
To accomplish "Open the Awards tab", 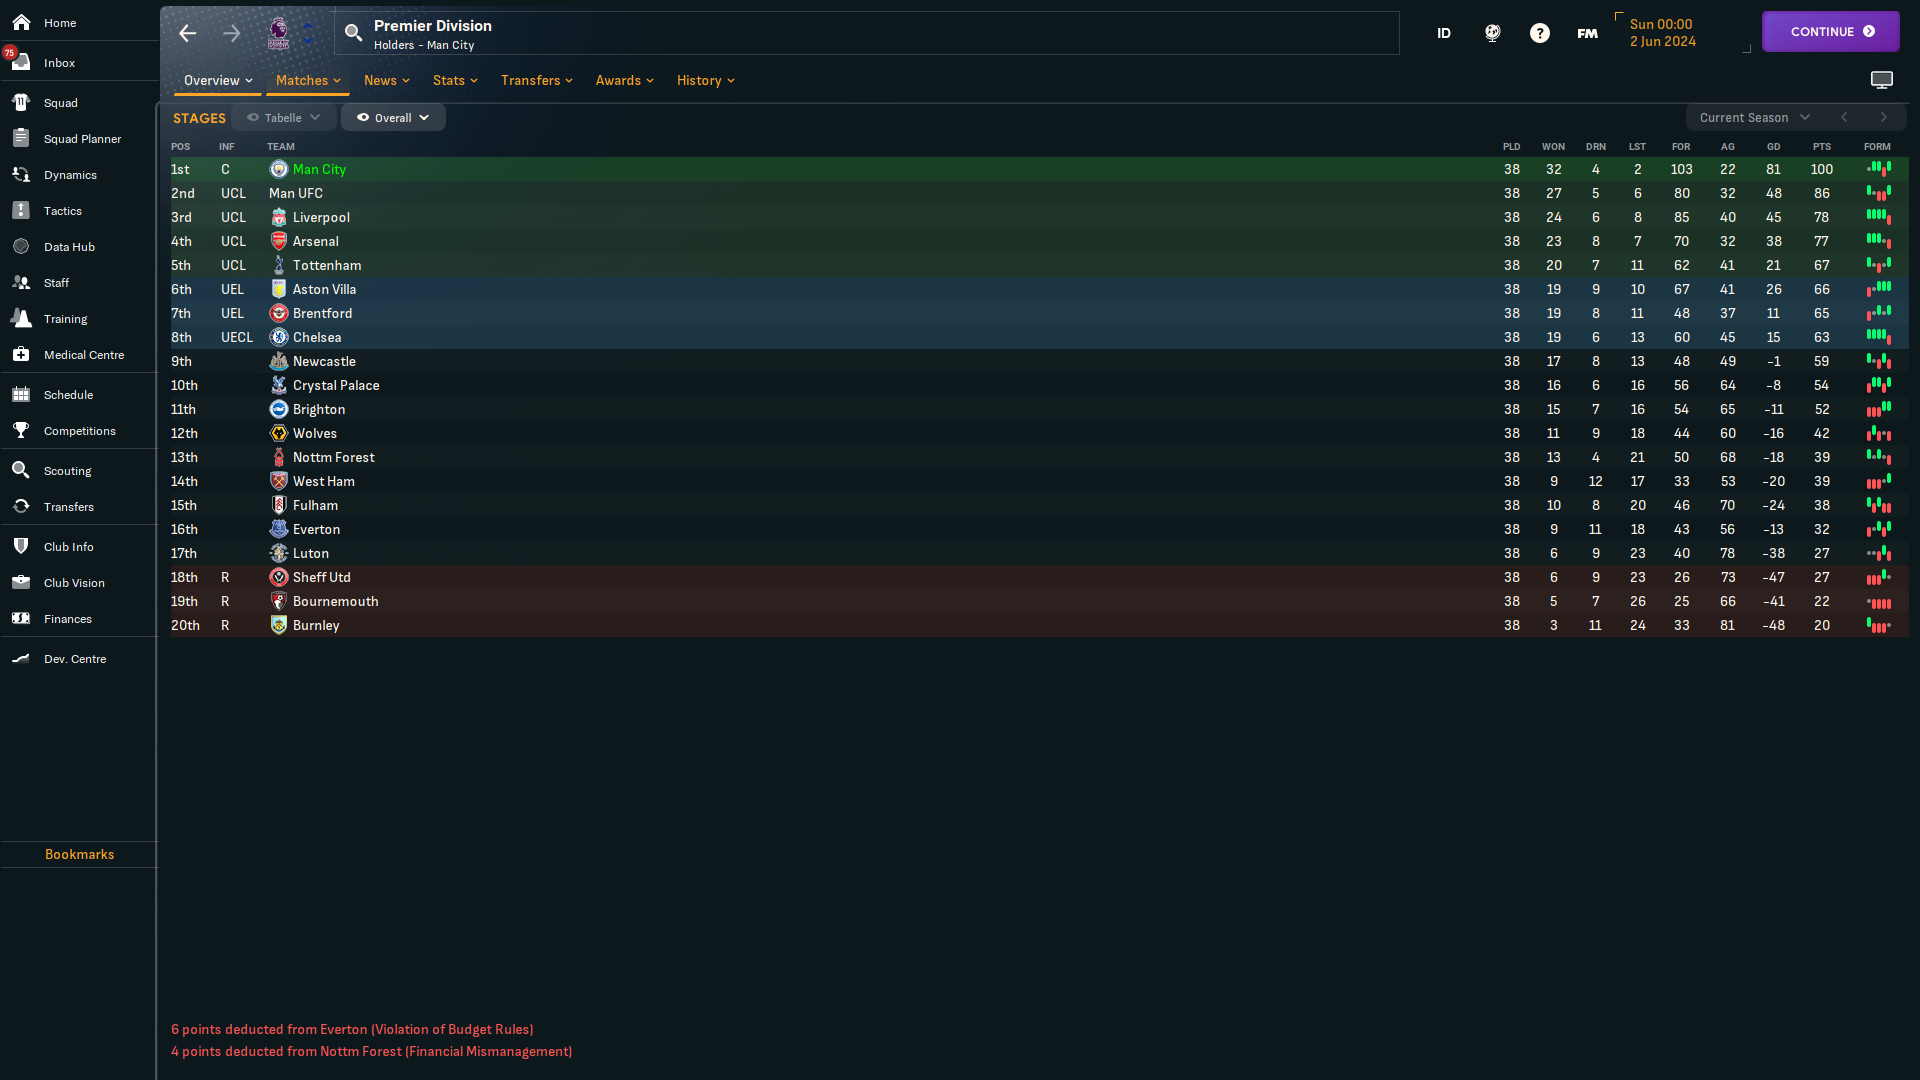I will [x=624, y=80].
